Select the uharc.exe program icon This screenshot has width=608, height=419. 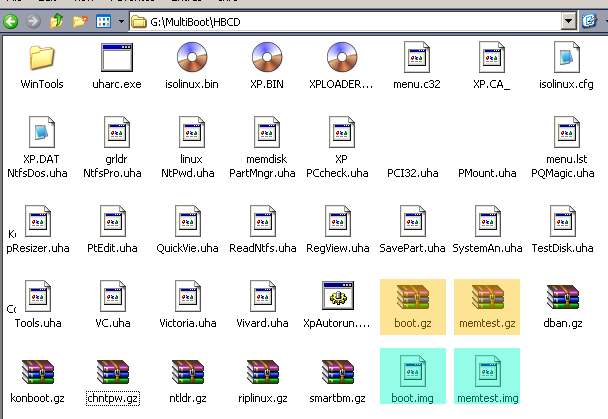click(117, 57)
